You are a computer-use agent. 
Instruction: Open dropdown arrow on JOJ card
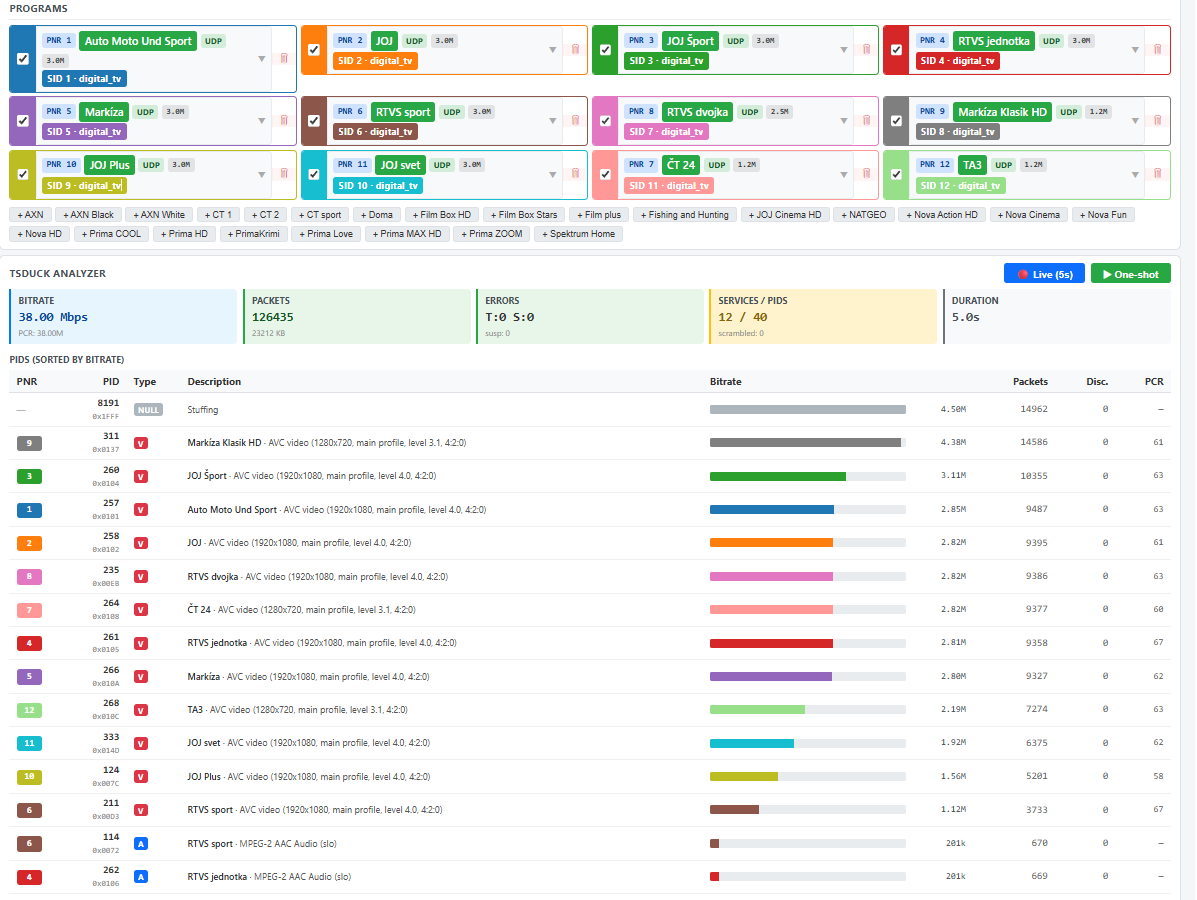pos(553,50)
